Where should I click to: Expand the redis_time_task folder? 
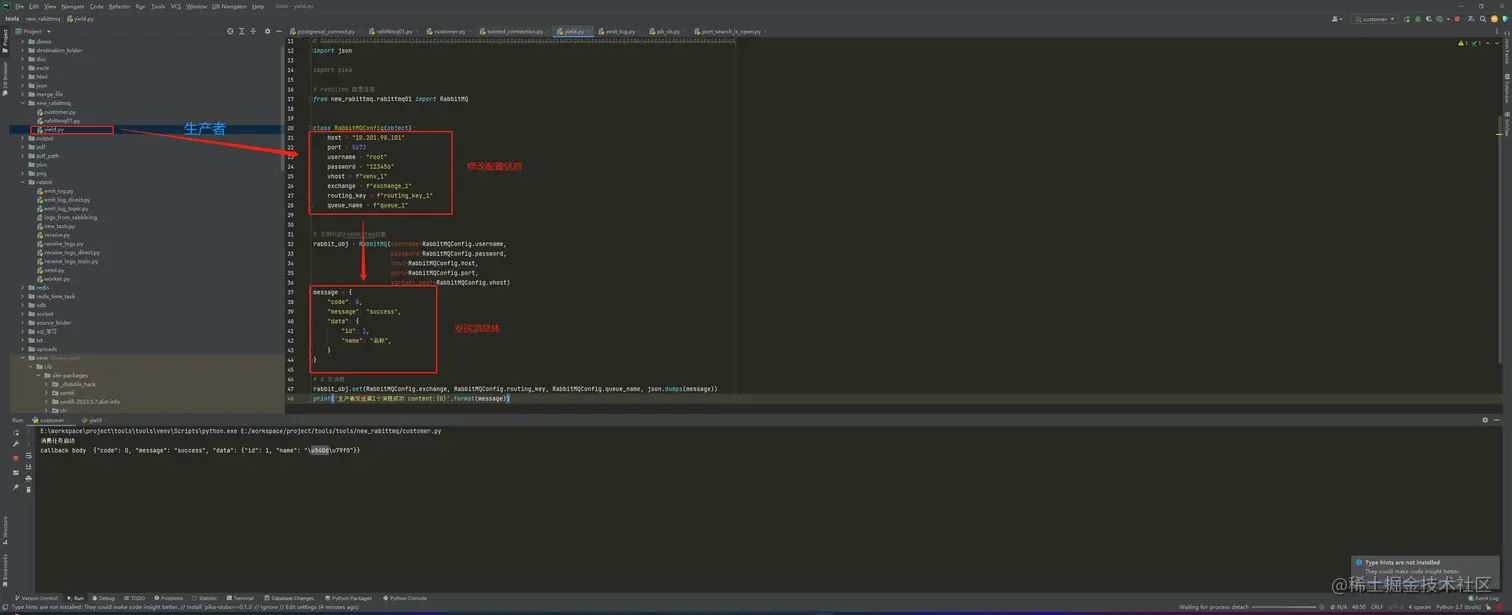pyautogui.click(x=23, y=296)
